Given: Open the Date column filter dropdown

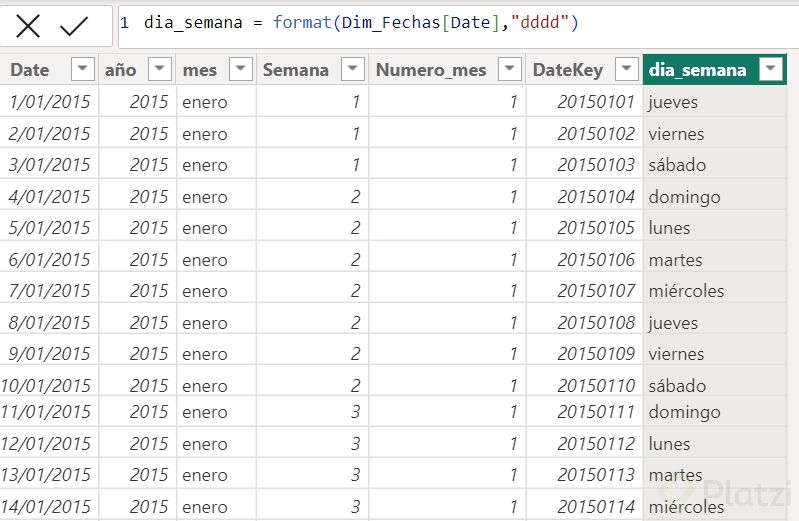Looking at the screenshot, I should [82, 69].
